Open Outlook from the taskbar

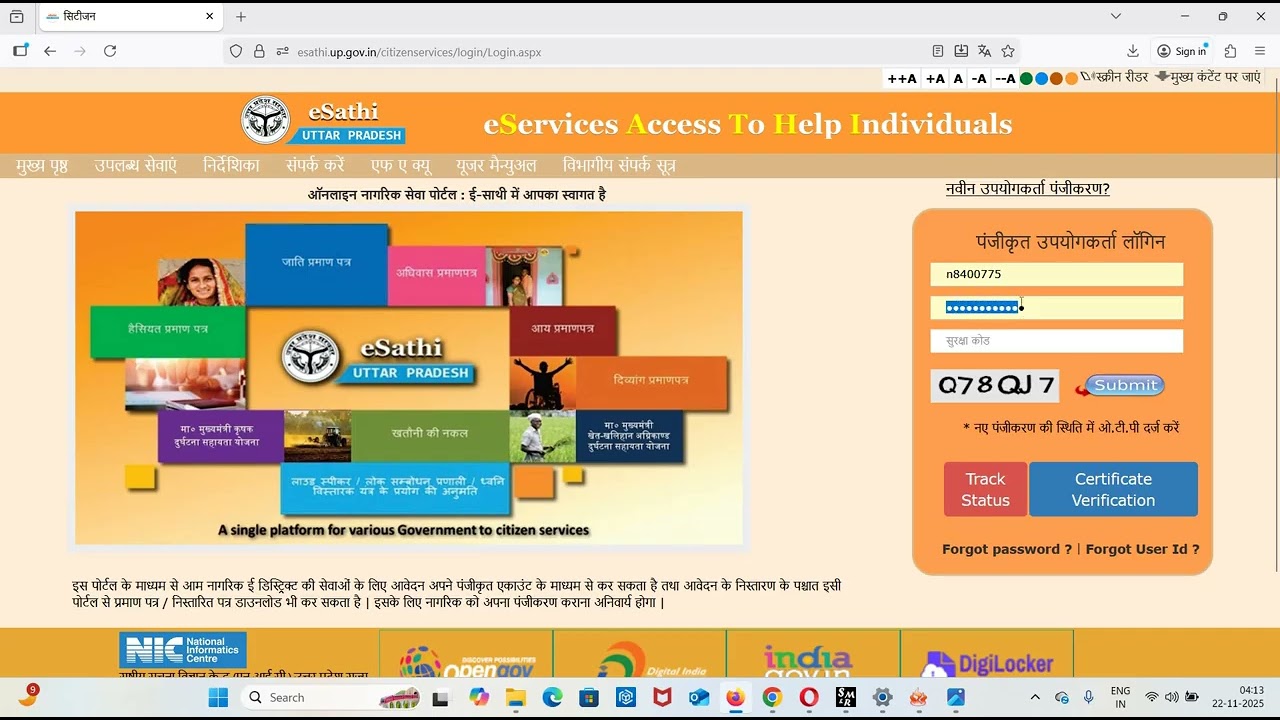coord(699,697)
